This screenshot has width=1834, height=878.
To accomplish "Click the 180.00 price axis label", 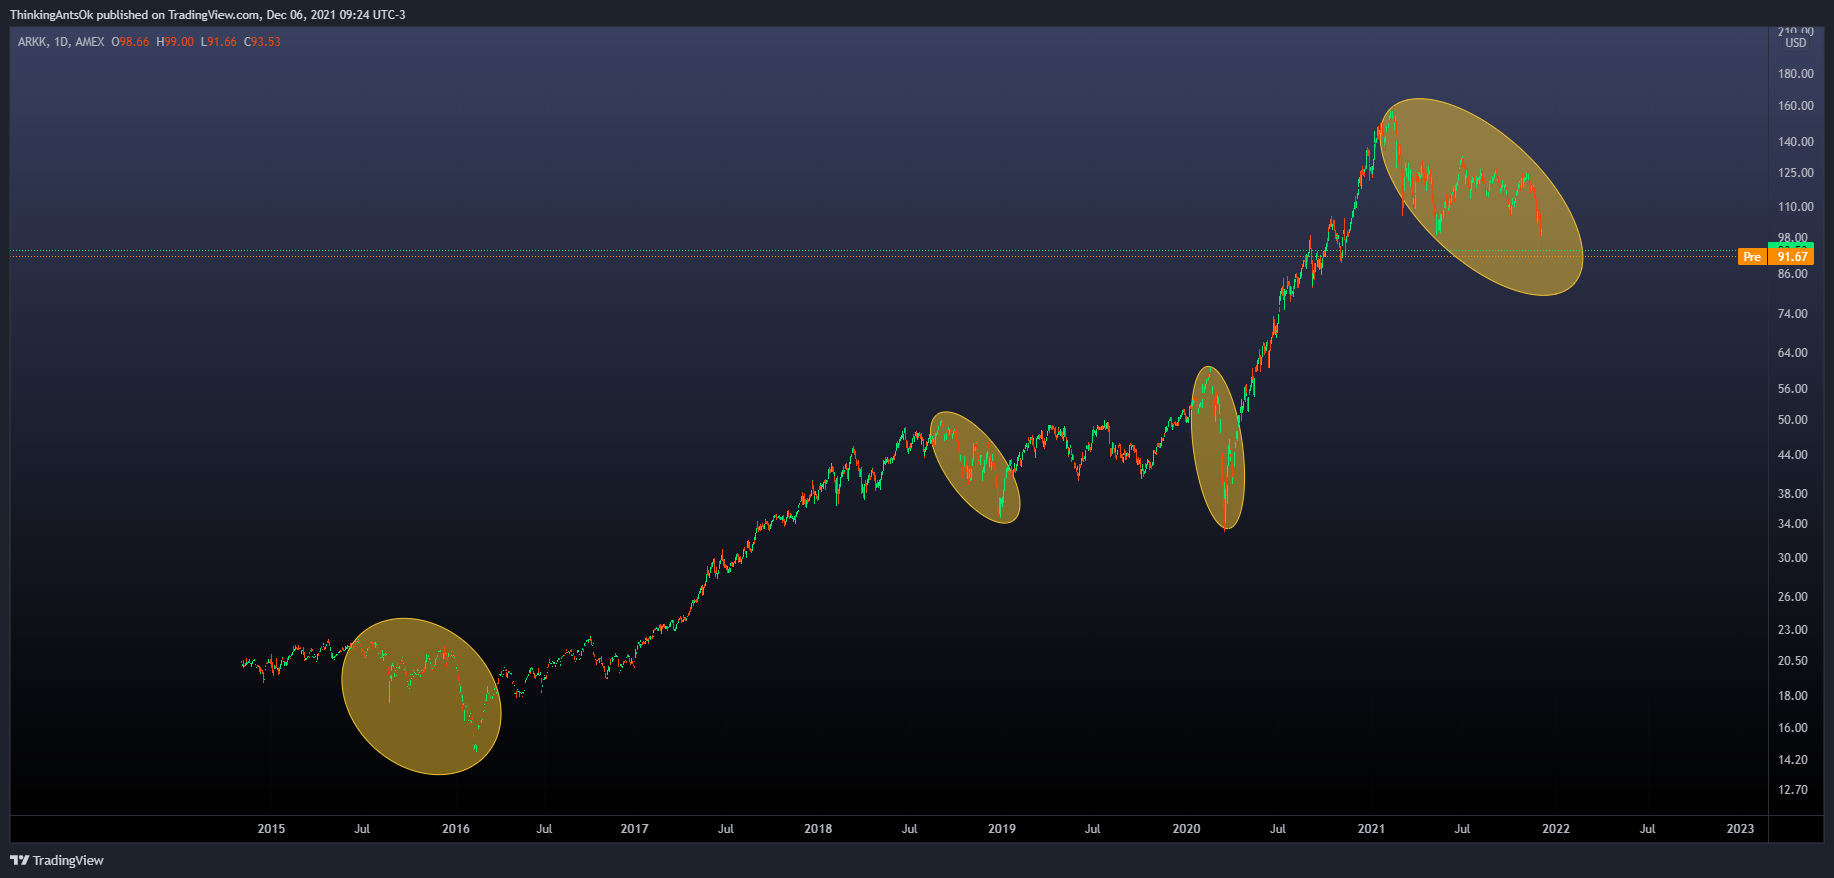I will click(1796, 74).
